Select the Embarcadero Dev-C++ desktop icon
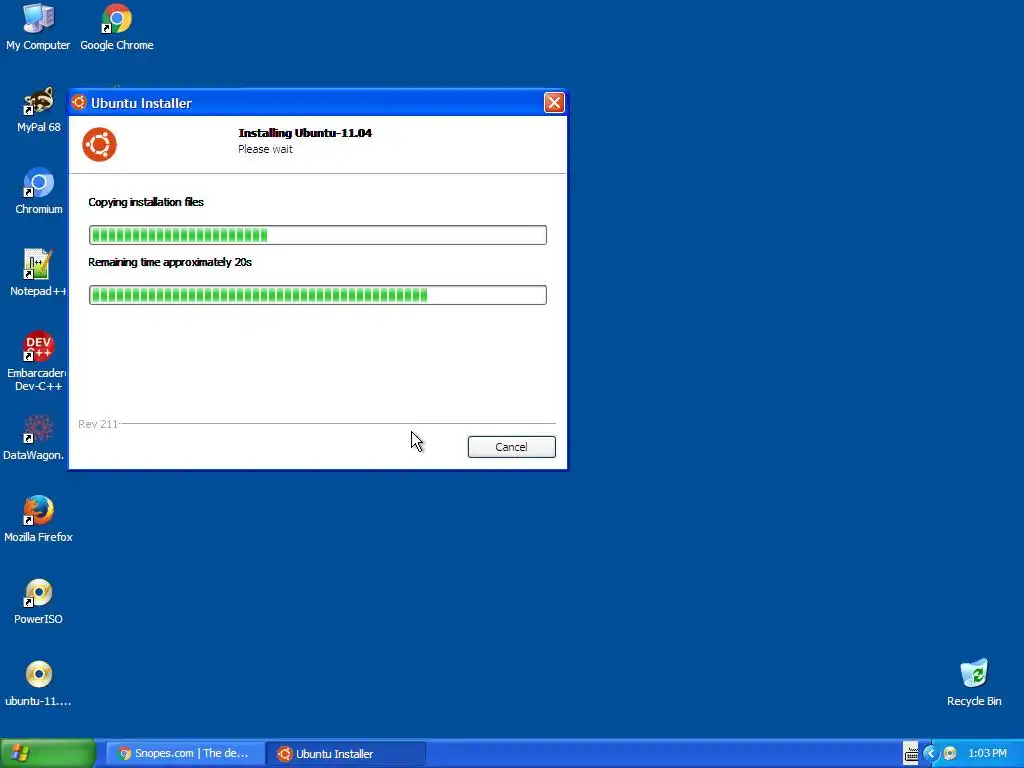 point(38,362)
